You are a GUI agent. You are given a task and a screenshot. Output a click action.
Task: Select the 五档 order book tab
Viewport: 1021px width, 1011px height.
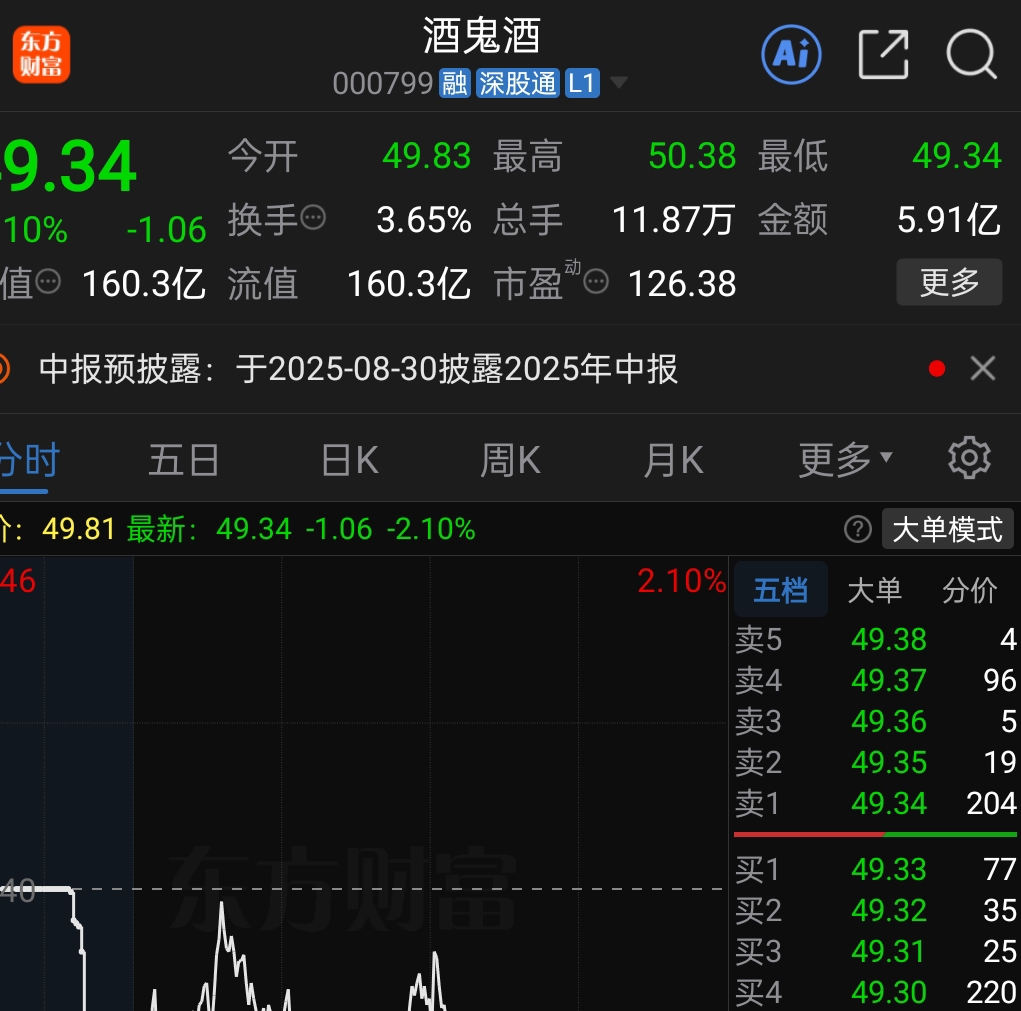[x=781, y=590]
